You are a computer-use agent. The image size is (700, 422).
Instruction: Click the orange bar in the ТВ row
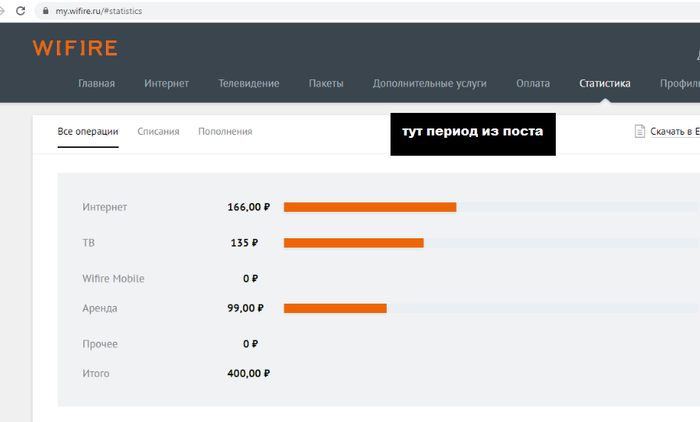click(353, 243)
